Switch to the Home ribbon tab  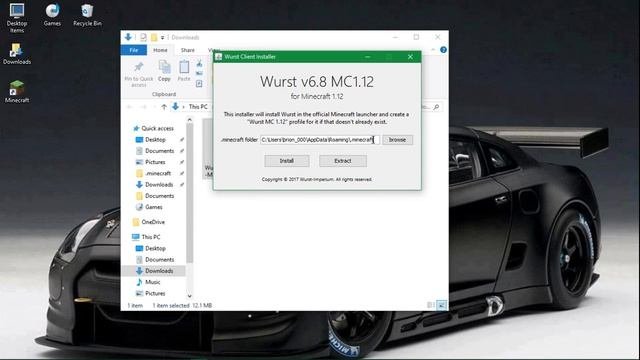[160, 50]
